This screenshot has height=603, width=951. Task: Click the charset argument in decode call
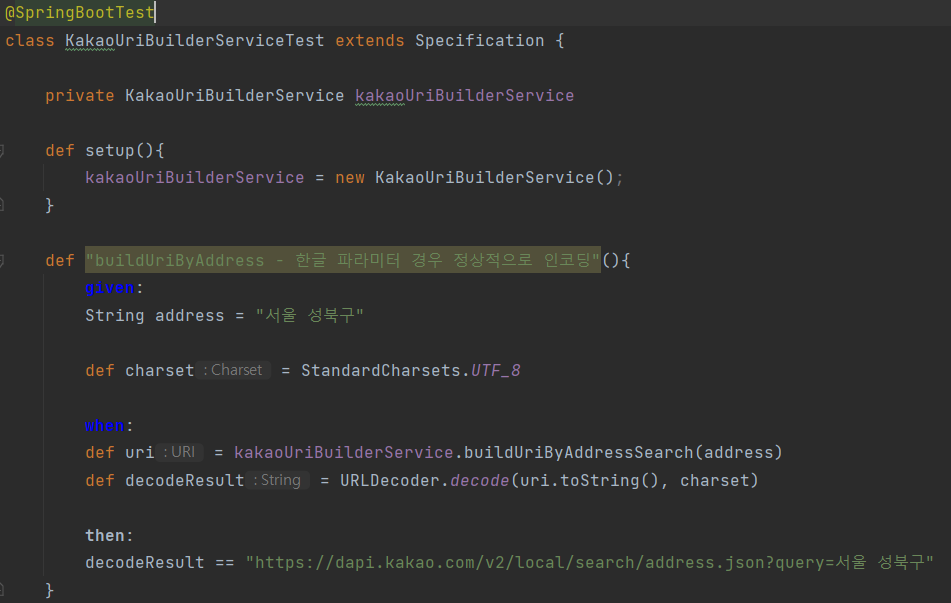[x=714, y=480]
